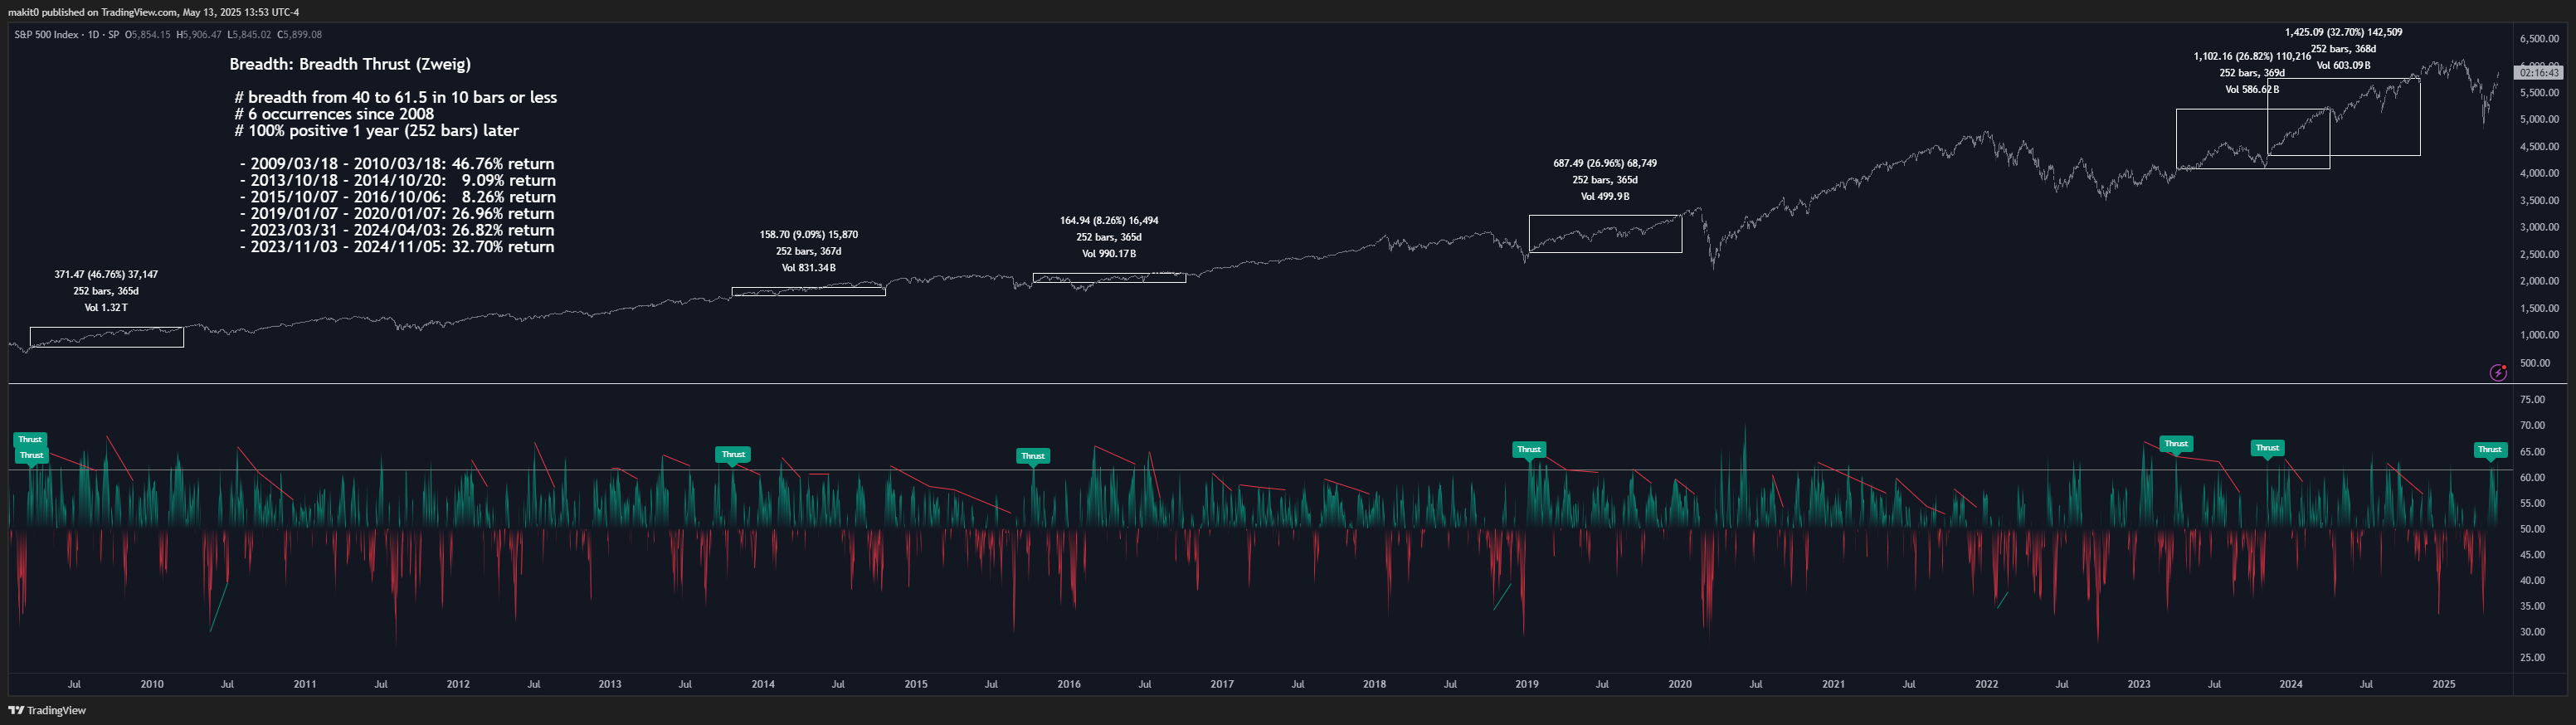
Task: Select the 2019/01/07 26.96% return line
Action: point(397,214)
